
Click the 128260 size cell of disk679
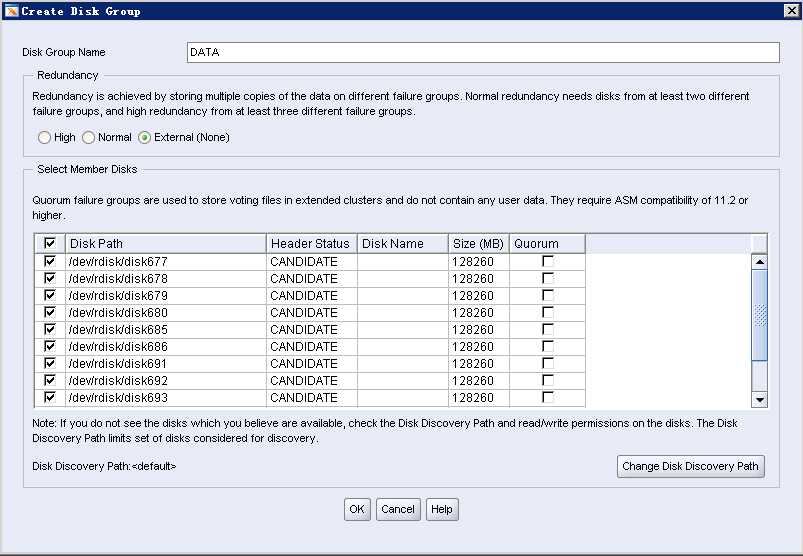point(479,295)
